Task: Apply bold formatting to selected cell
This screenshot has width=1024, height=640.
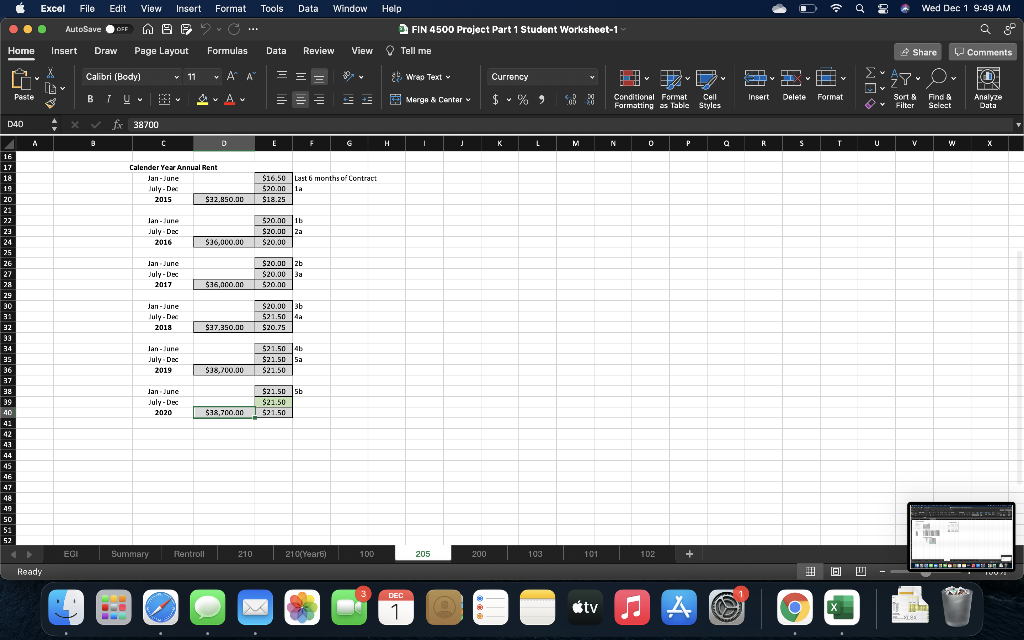Action: coord(89,98)
